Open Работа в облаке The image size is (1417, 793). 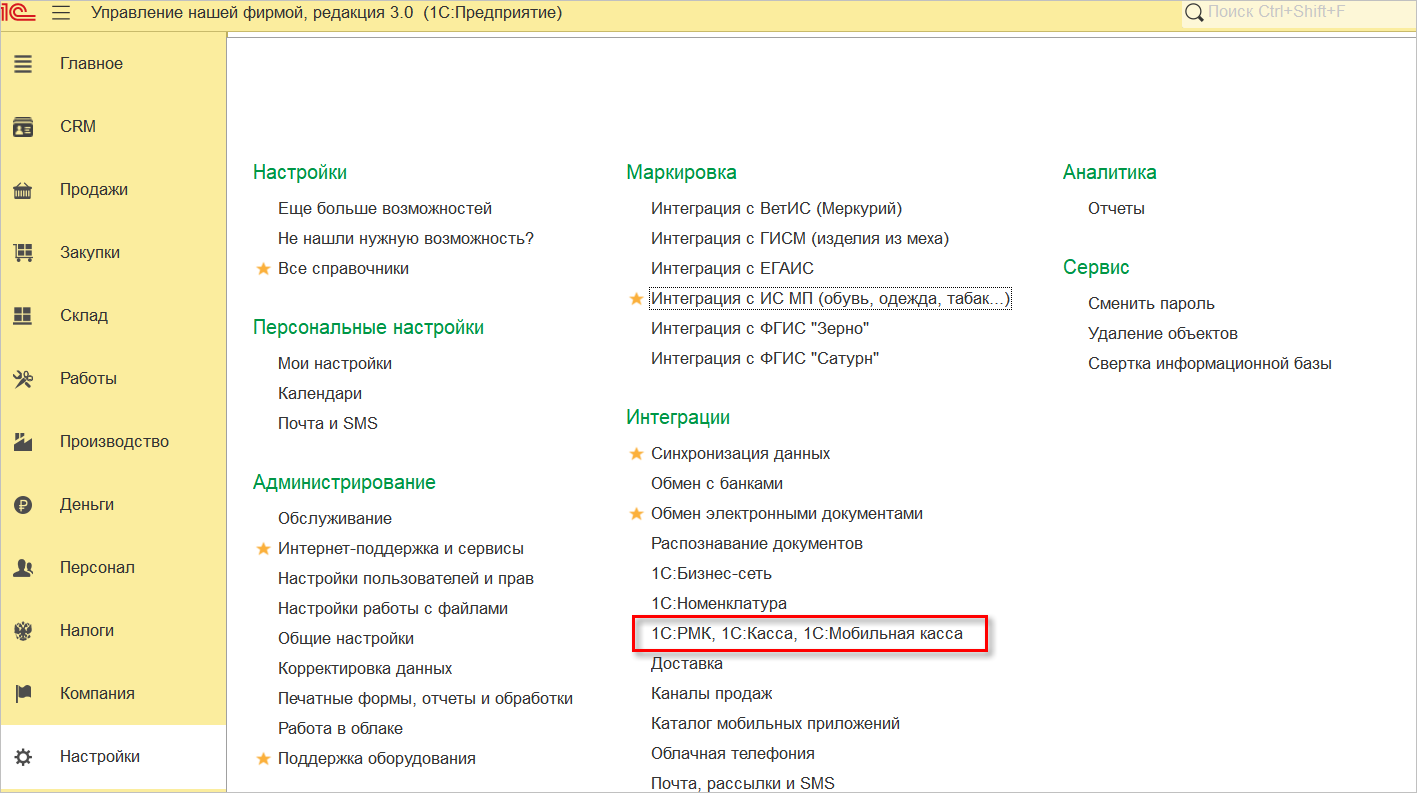[x=340, y=729]
